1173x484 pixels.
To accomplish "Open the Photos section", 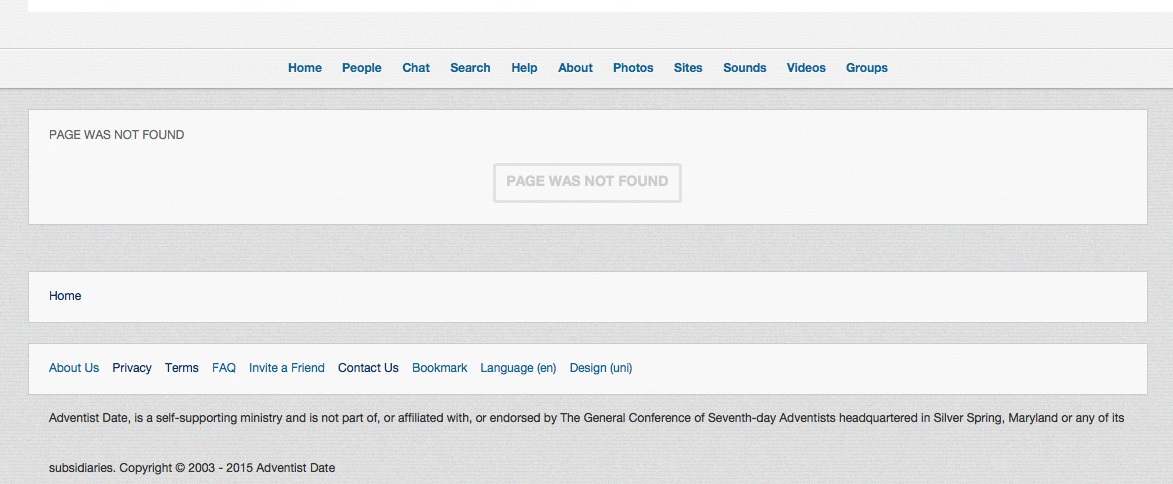I will (x=633, y=68).
